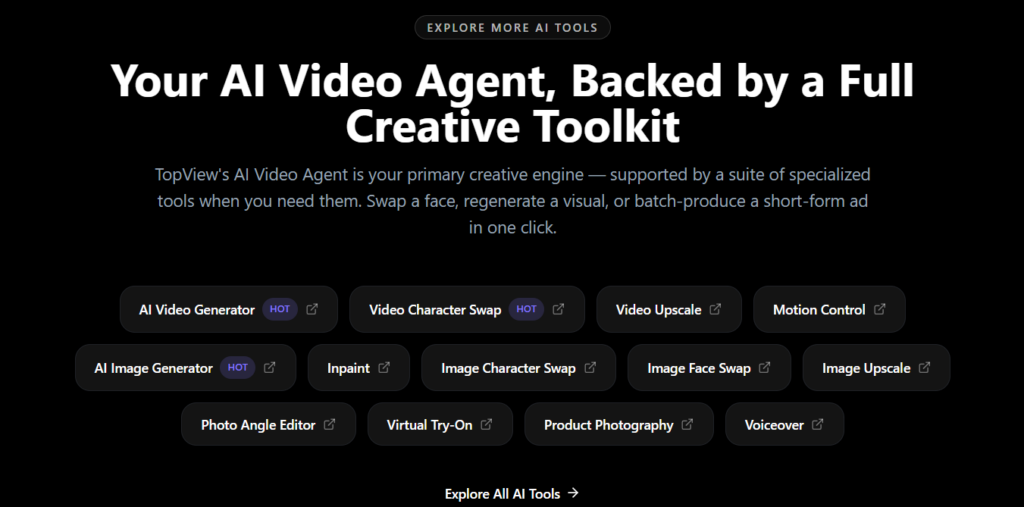Choose the Image Face Swap tool
This screenshot has width=1024, height=507.
(x=709, y=367)
